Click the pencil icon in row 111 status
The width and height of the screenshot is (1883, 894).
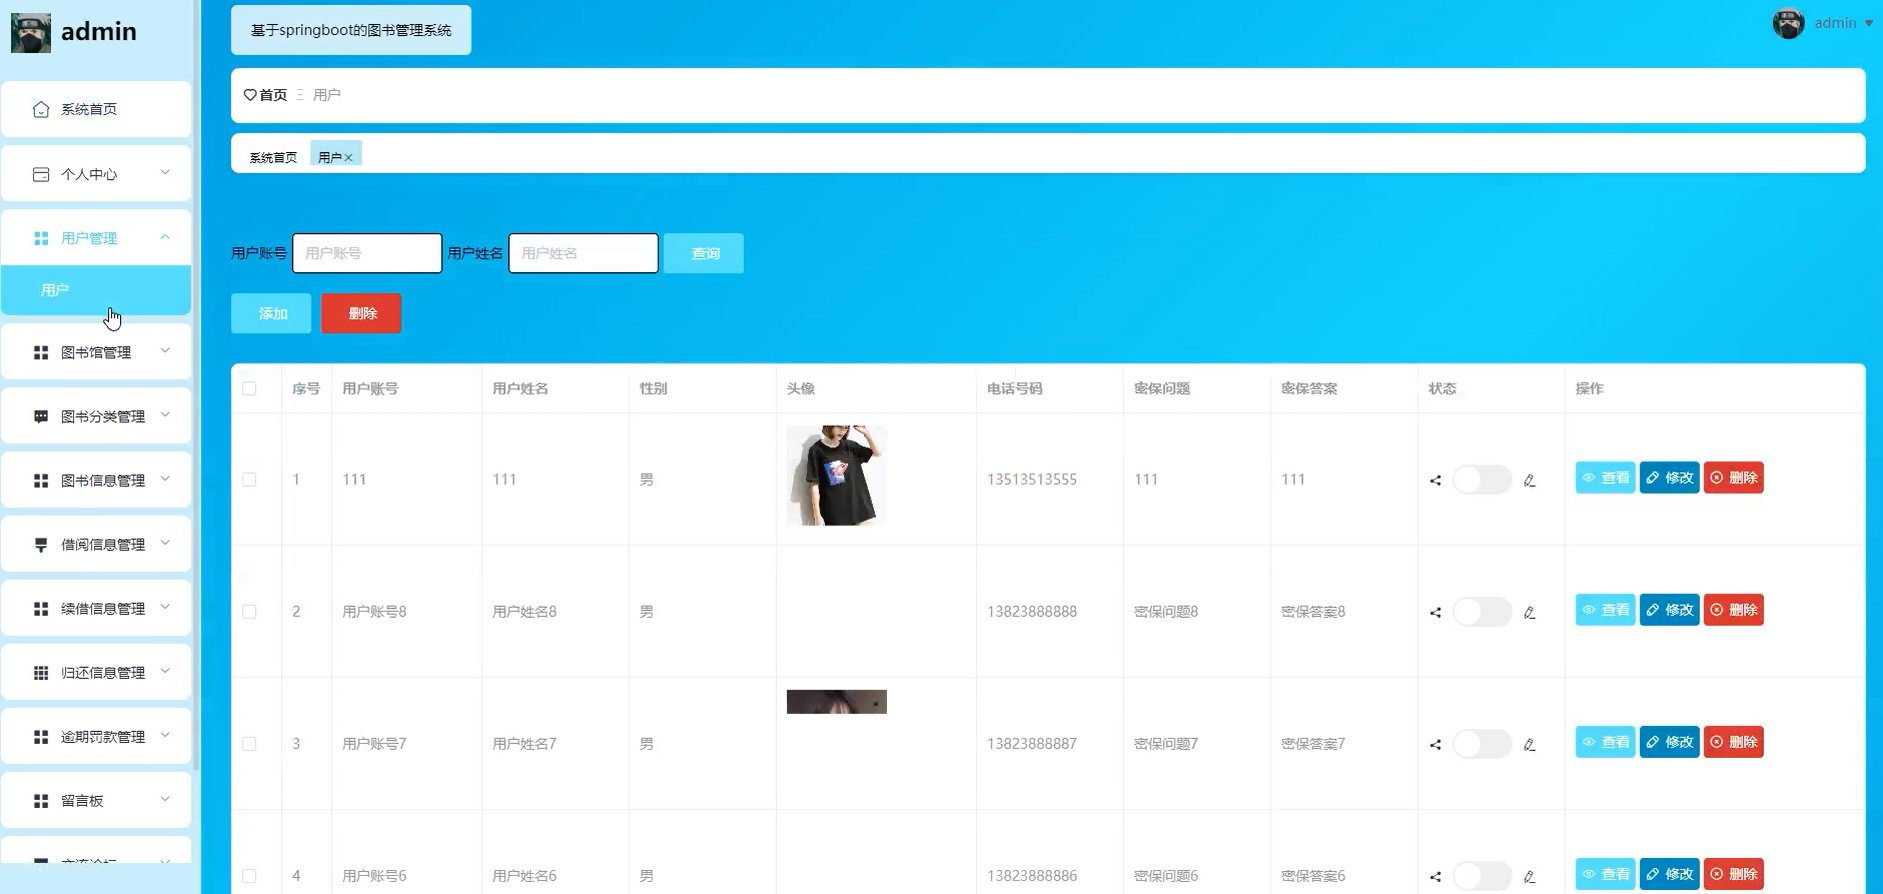tap(1529, 480)
